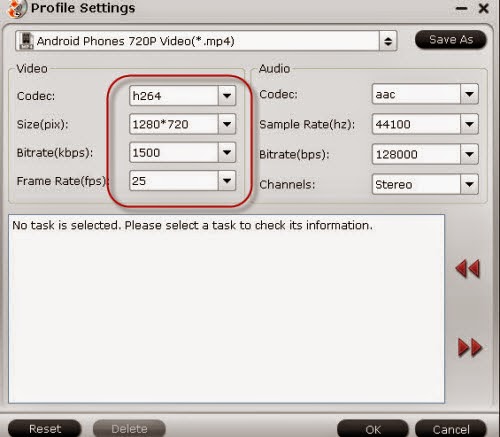Image resolution: width=500 pixels, height=437 pixels.
Task: Click the 'Sample Rate(hz):' label
Action: point(307,125)
